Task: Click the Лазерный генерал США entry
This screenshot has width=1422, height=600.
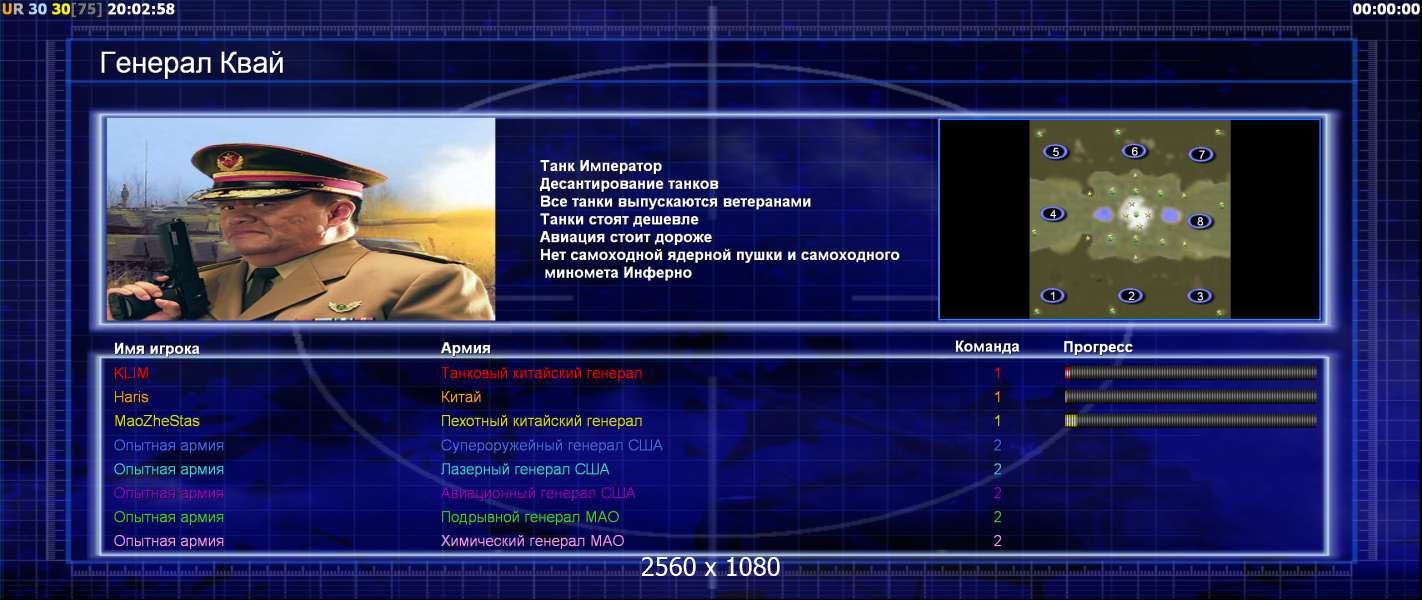Action: click(525, 469)
